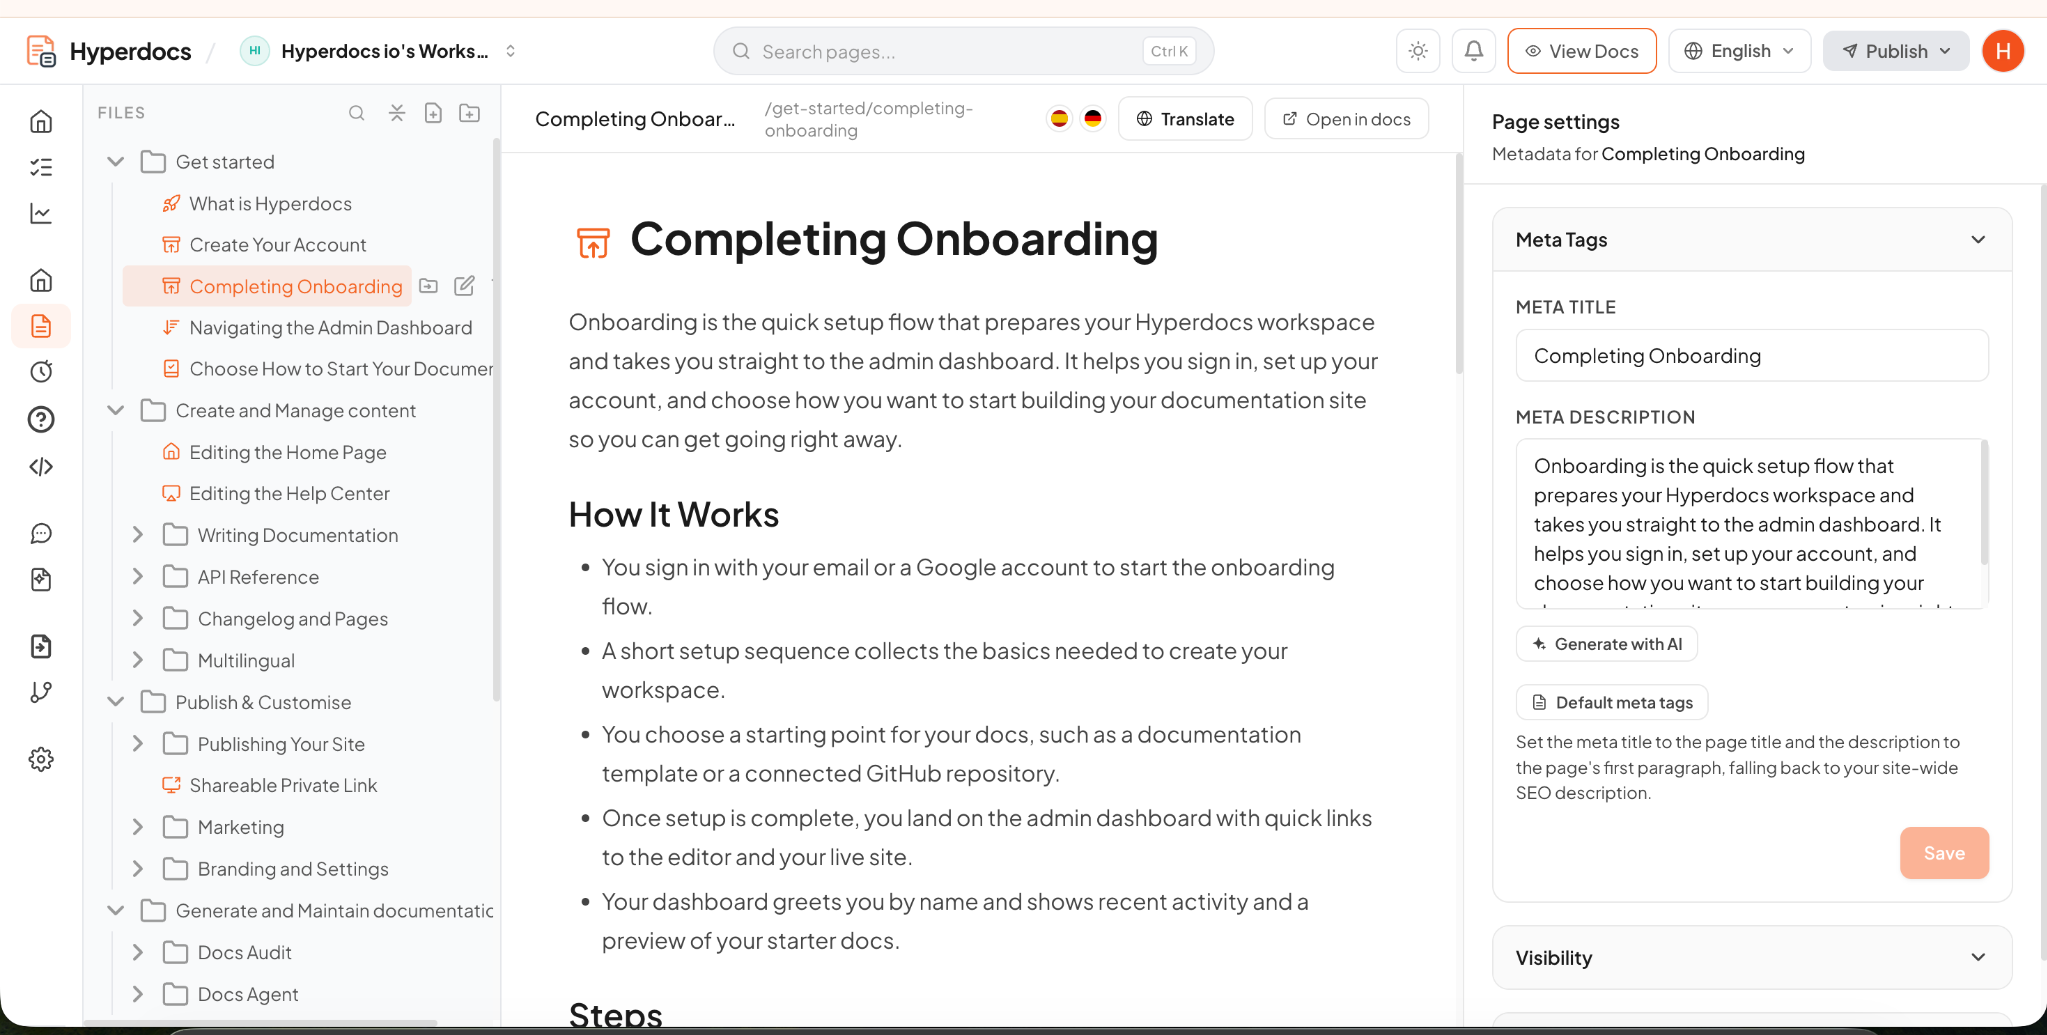The height and width of the screenshot is (1035, 2047).
Task: Collapse the Meta Tags section
Action: click(1977, 240)
